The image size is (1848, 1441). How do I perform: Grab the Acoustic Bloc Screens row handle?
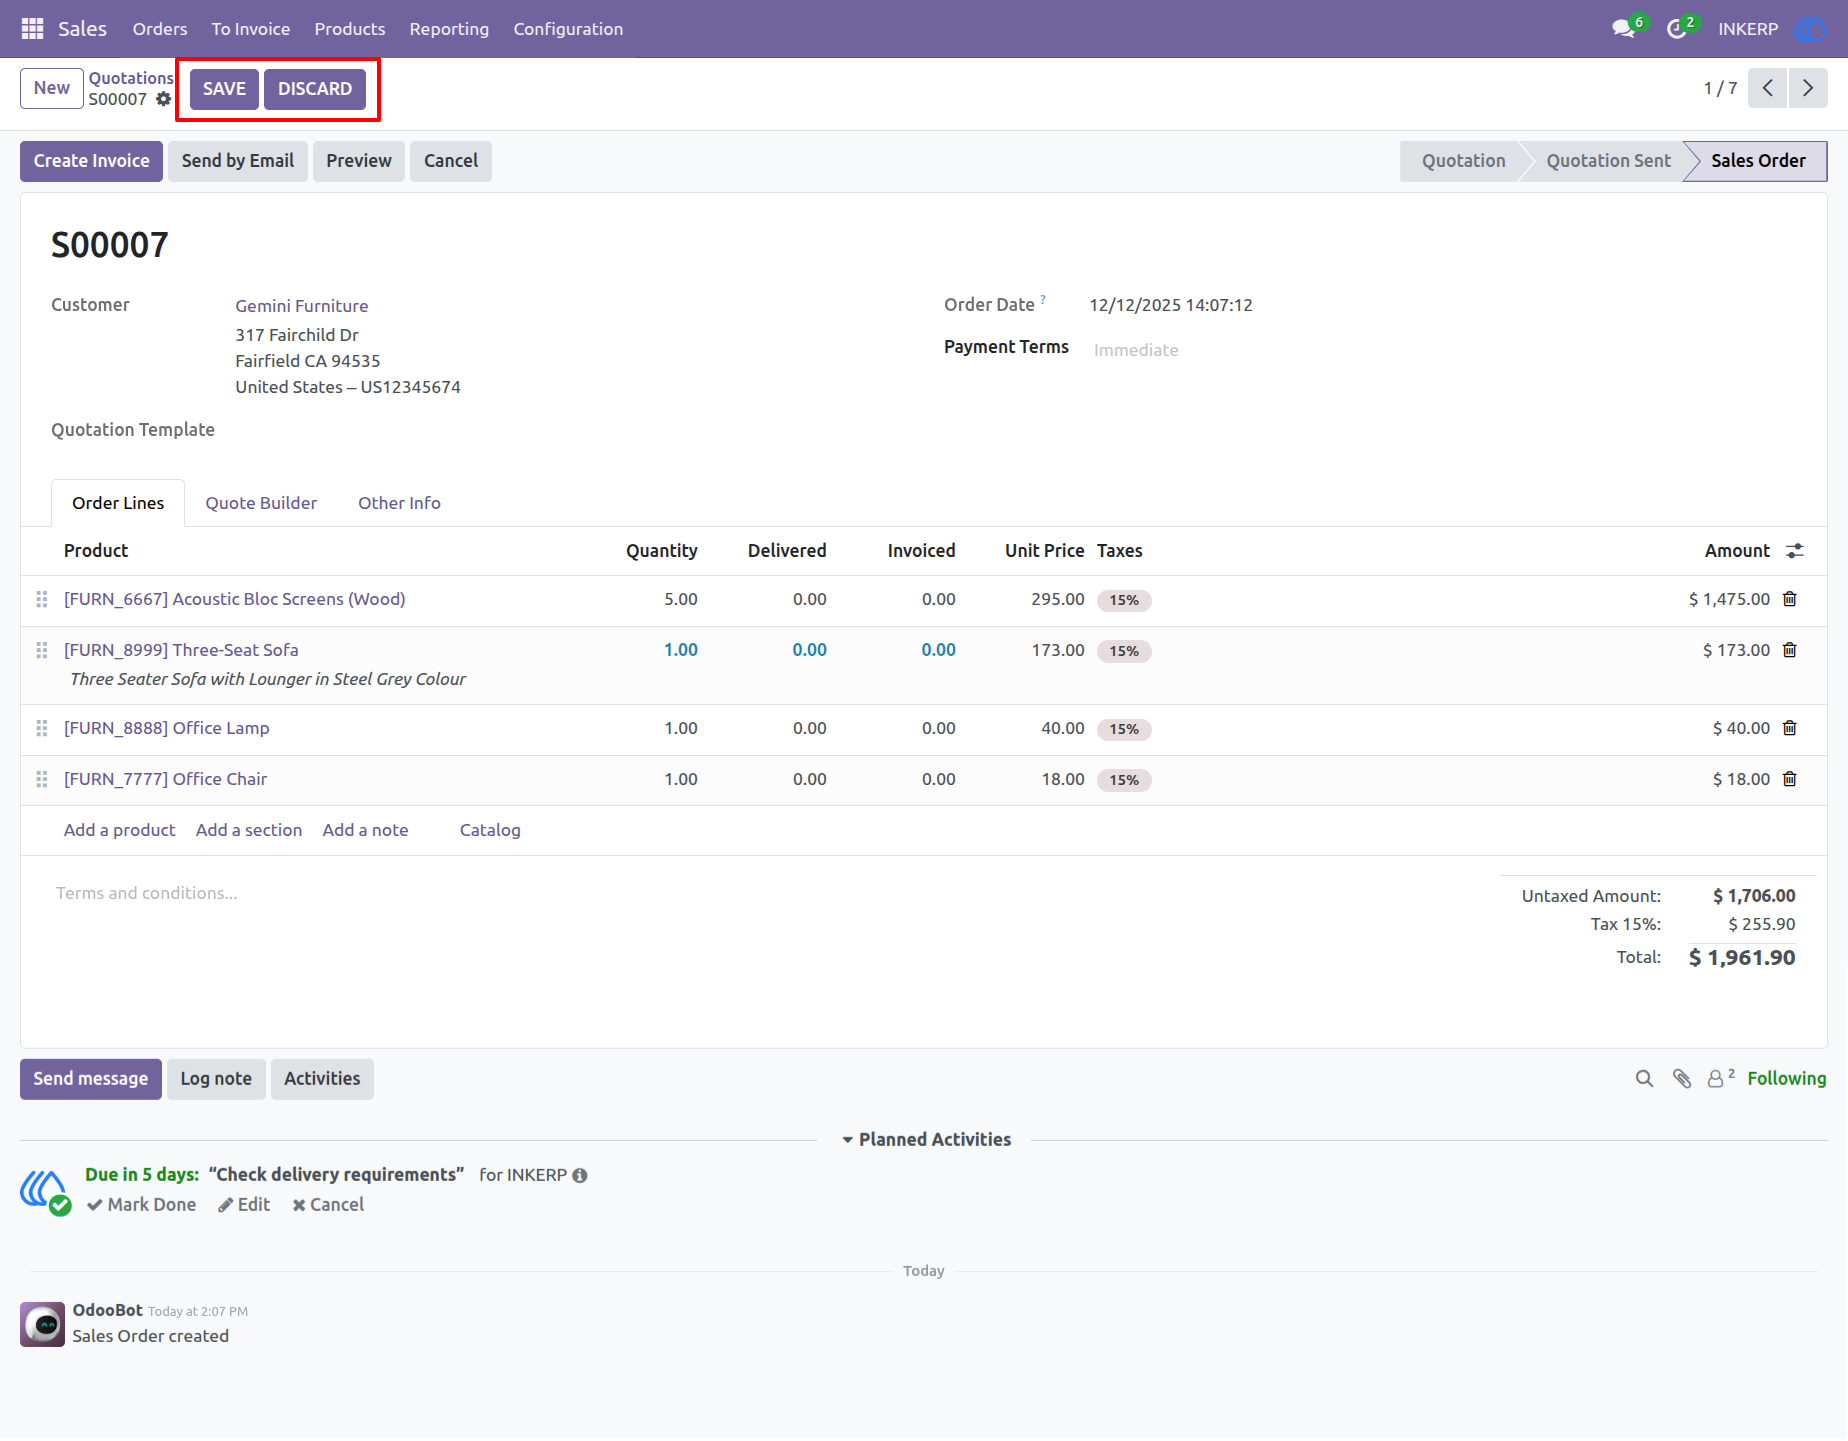click(x=42, y=599)
